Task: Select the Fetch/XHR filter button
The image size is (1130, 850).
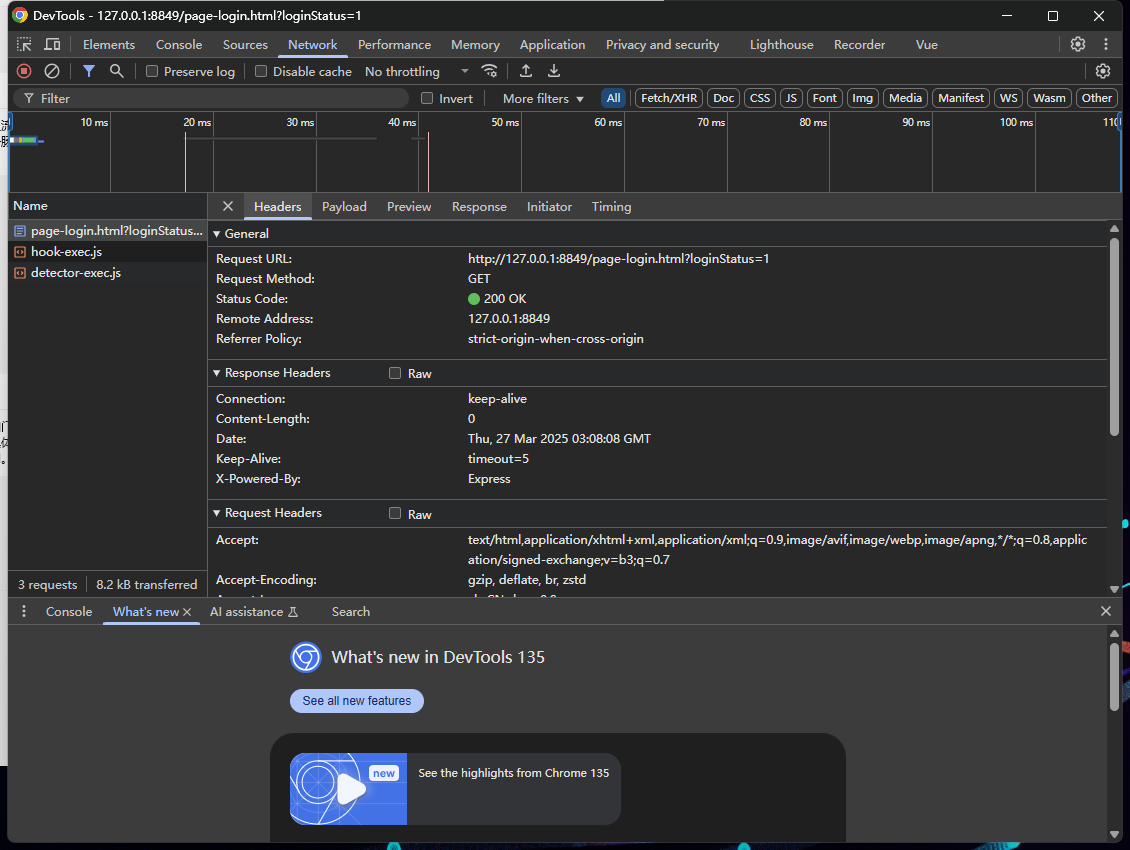Action: 669,98
